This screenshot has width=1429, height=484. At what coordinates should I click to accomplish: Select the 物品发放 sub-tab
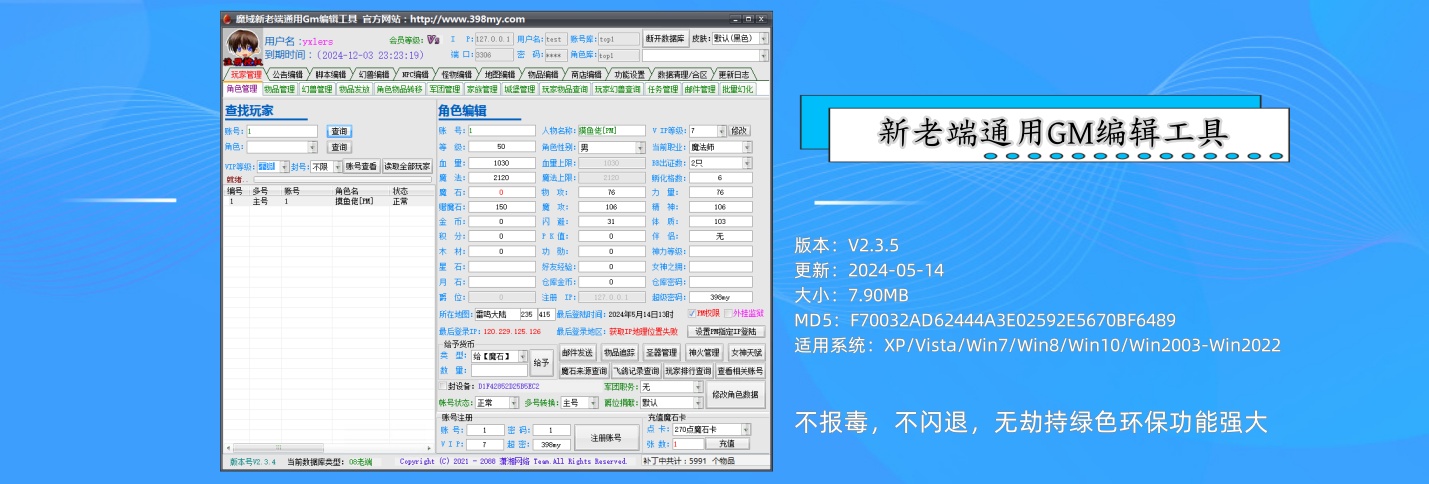pos(354,89)
